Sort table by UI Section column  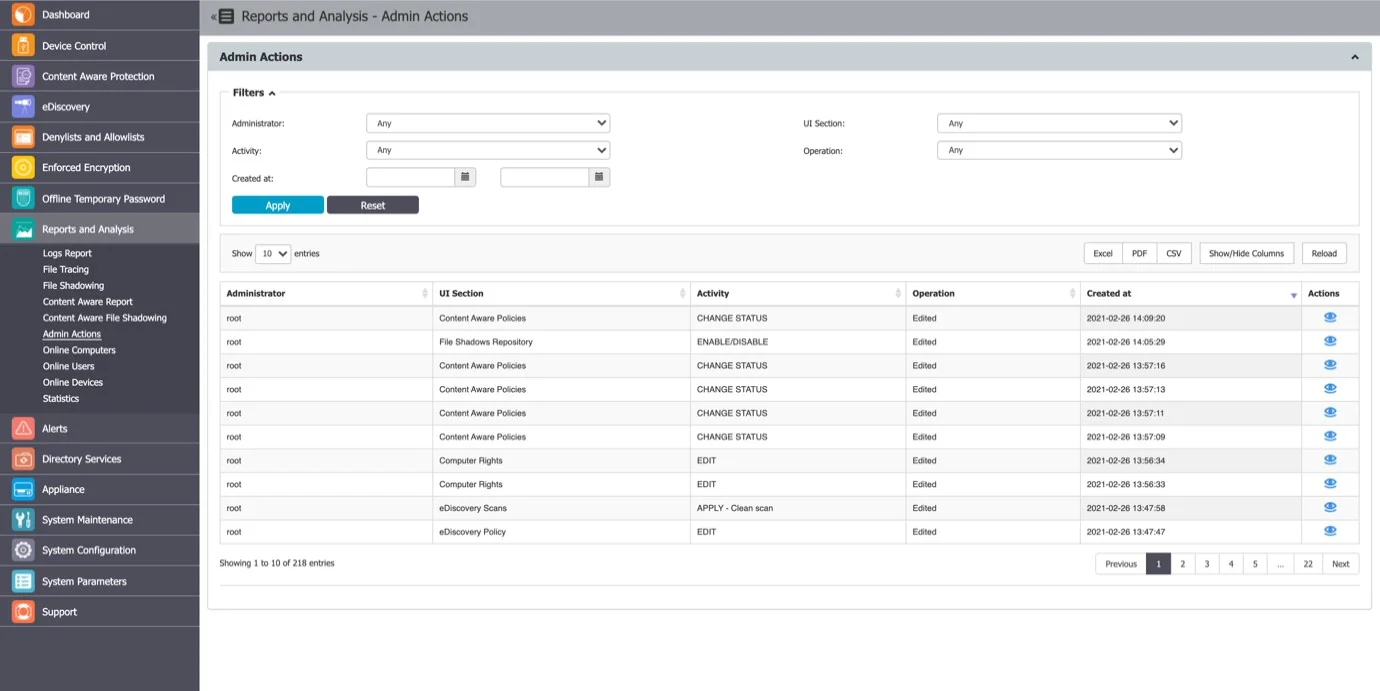561,293
